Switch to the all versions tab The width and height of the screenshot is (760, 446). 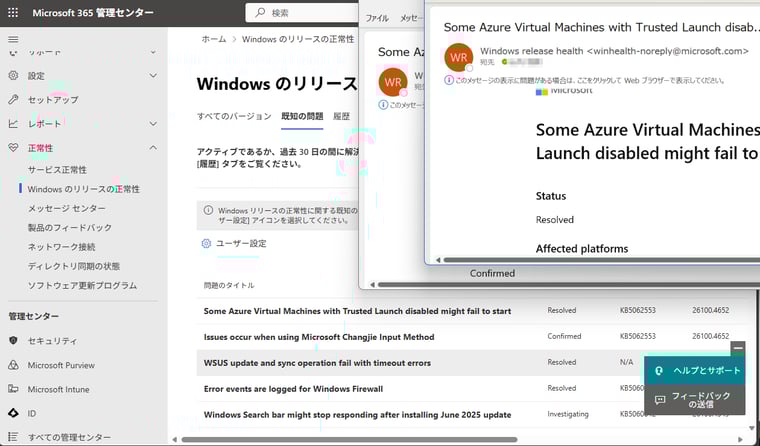pos(234,116)
